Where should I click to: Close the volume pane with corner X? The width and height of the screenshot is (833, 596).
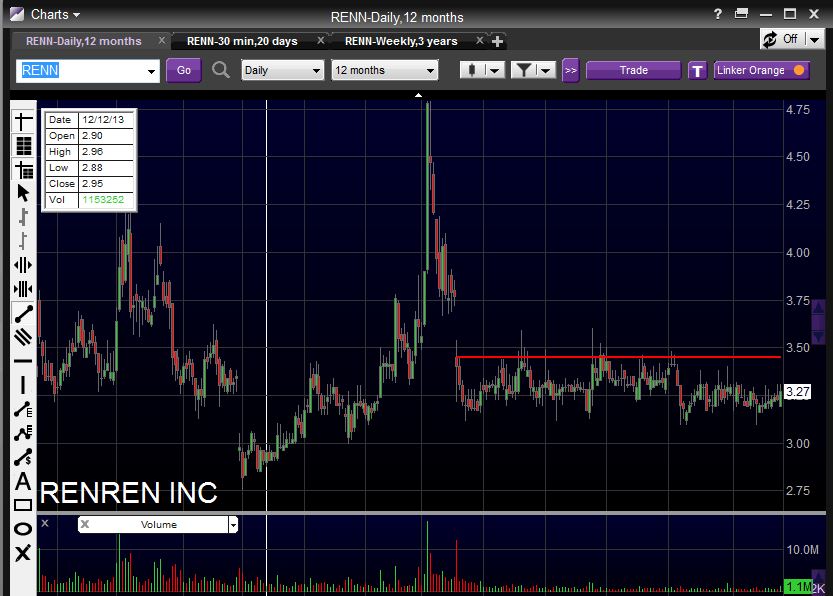coord(45,523)
